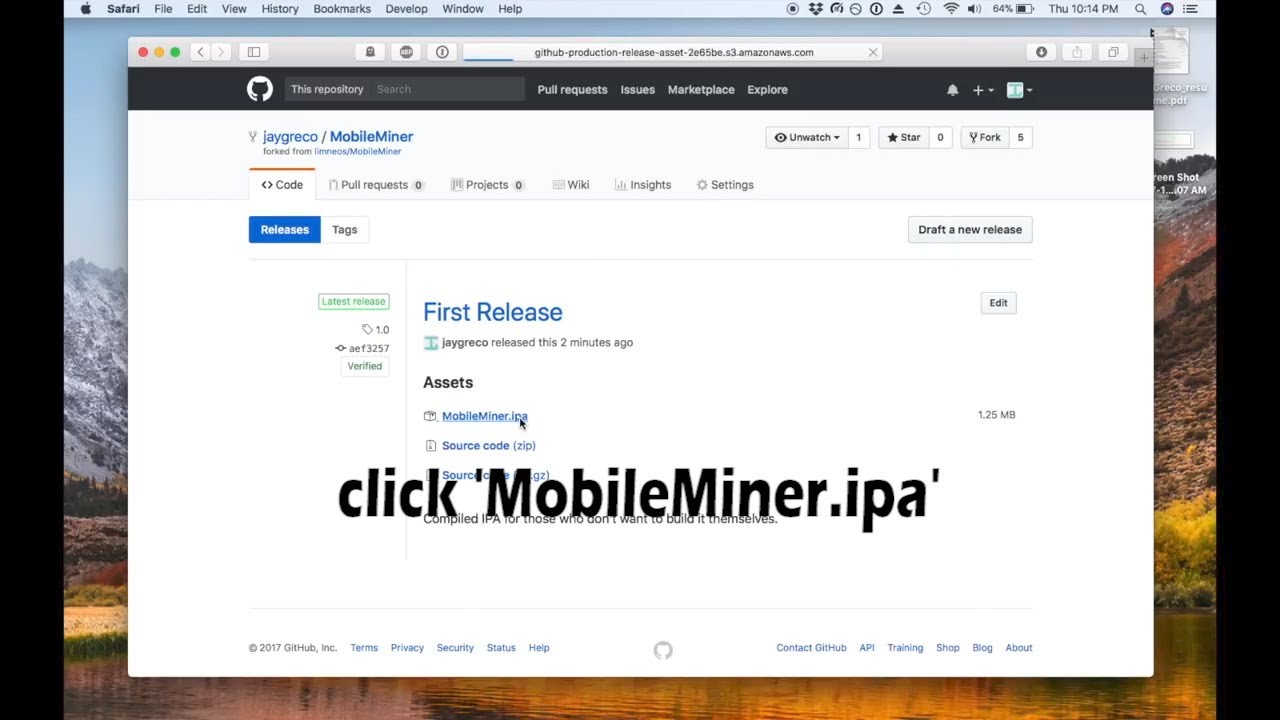
Task: Open the 1.0 tag link
Action: point(376,329)
